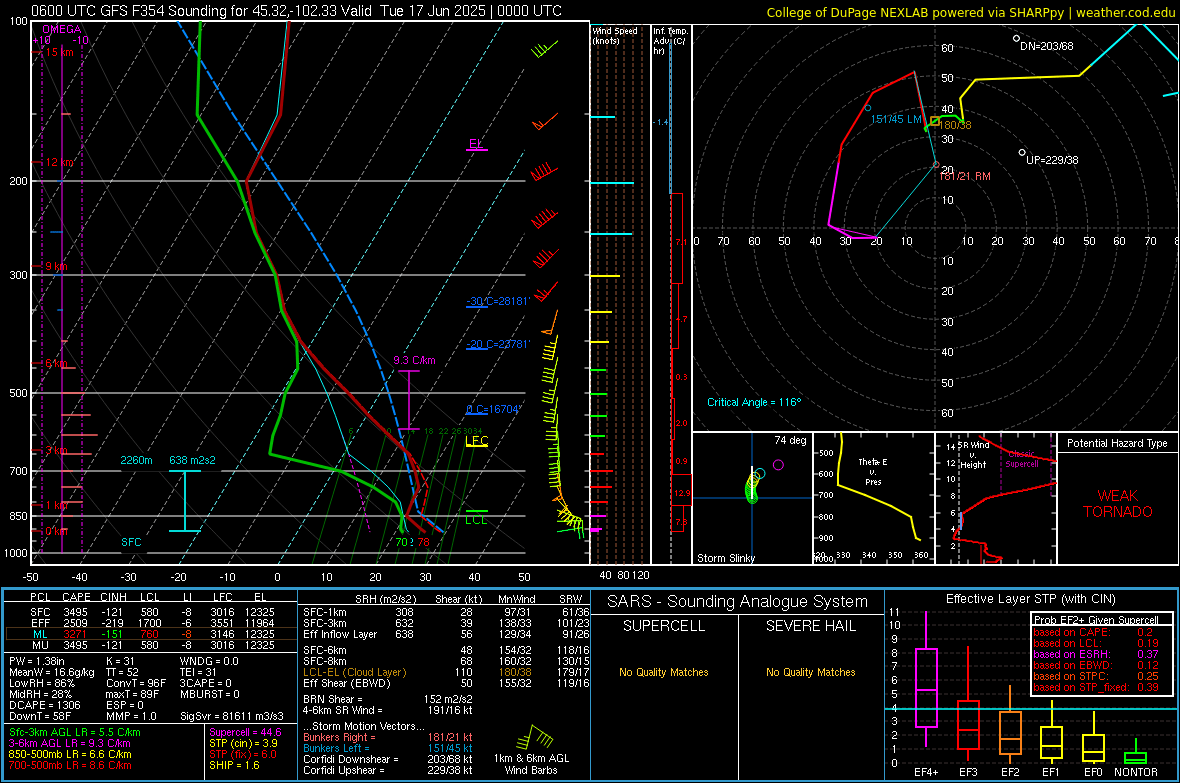Click the 'Theta-E v. Pres' panel label
This screenshot has height=783, width=1180.
873,471
